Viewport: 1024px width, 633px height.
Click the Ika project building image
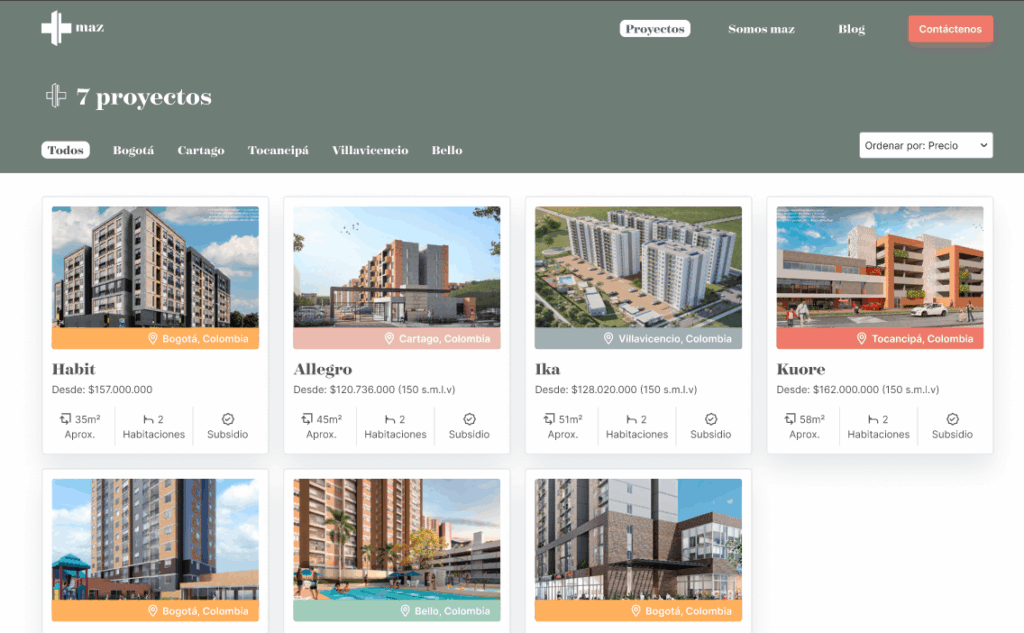point(638,266)
